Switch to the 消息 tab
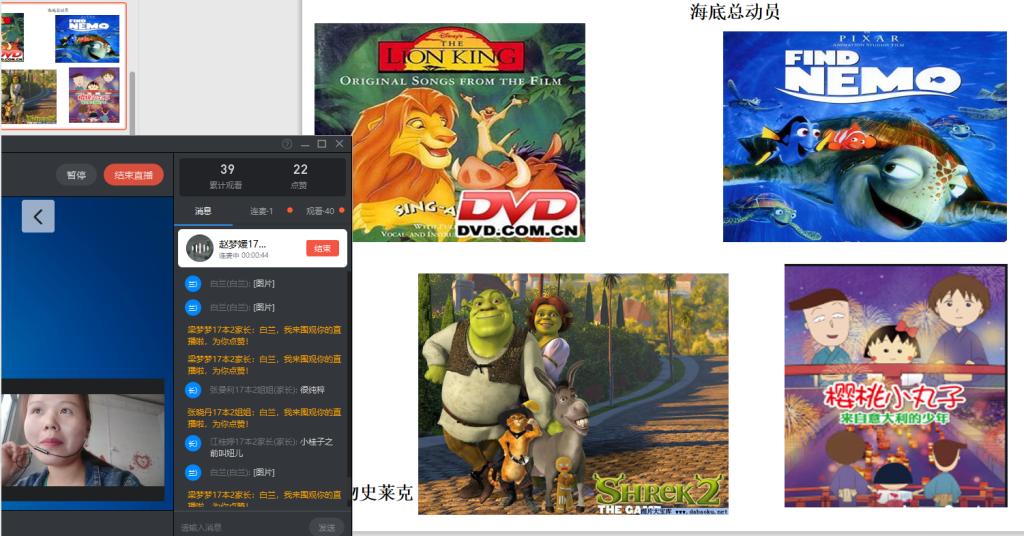1024x536 pixels. click(x=203, y=211)
